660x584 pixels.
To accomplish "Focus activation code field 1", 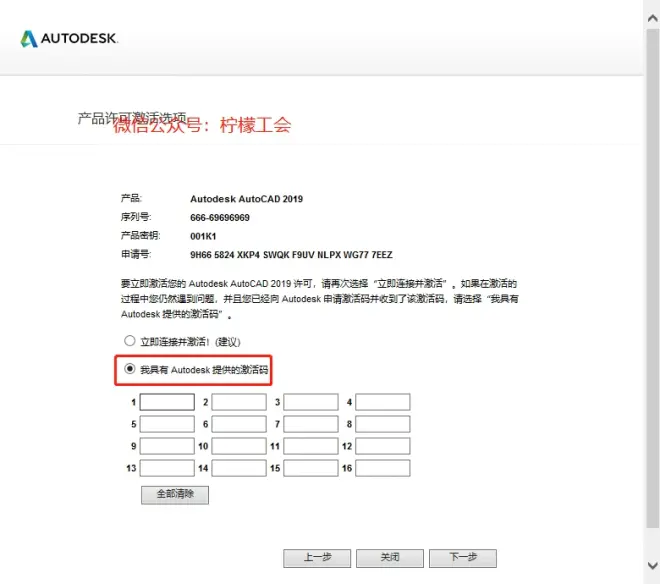I will [167, 402].
